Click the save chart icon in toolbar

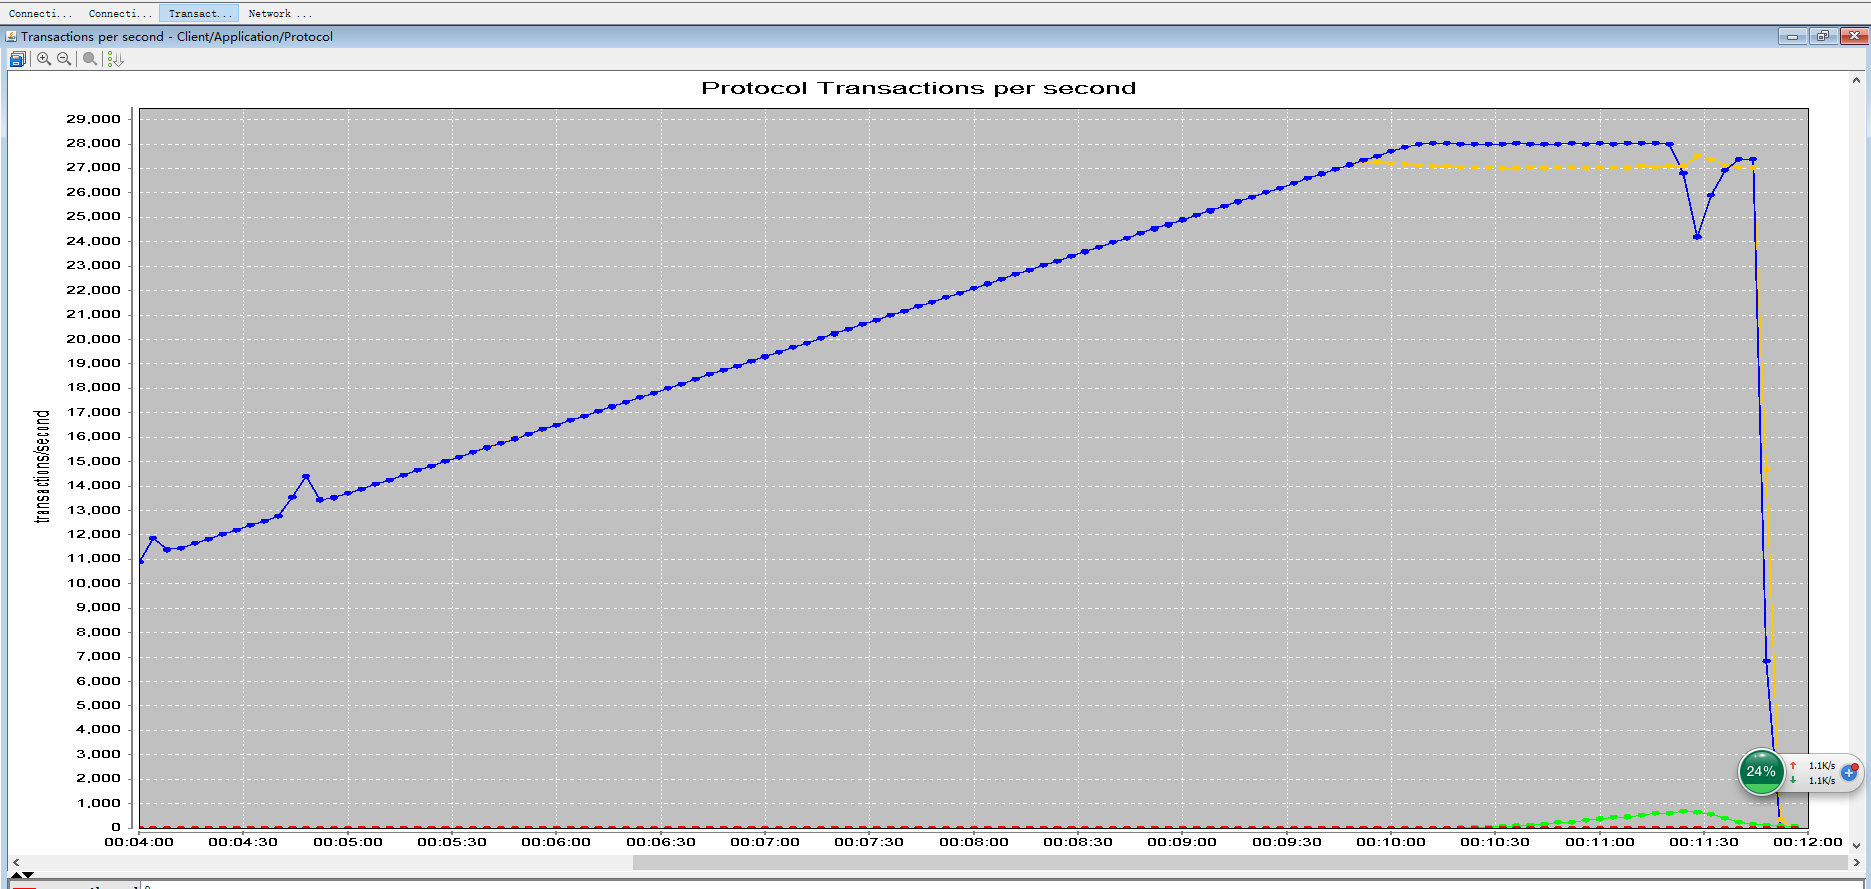(17, 59)
